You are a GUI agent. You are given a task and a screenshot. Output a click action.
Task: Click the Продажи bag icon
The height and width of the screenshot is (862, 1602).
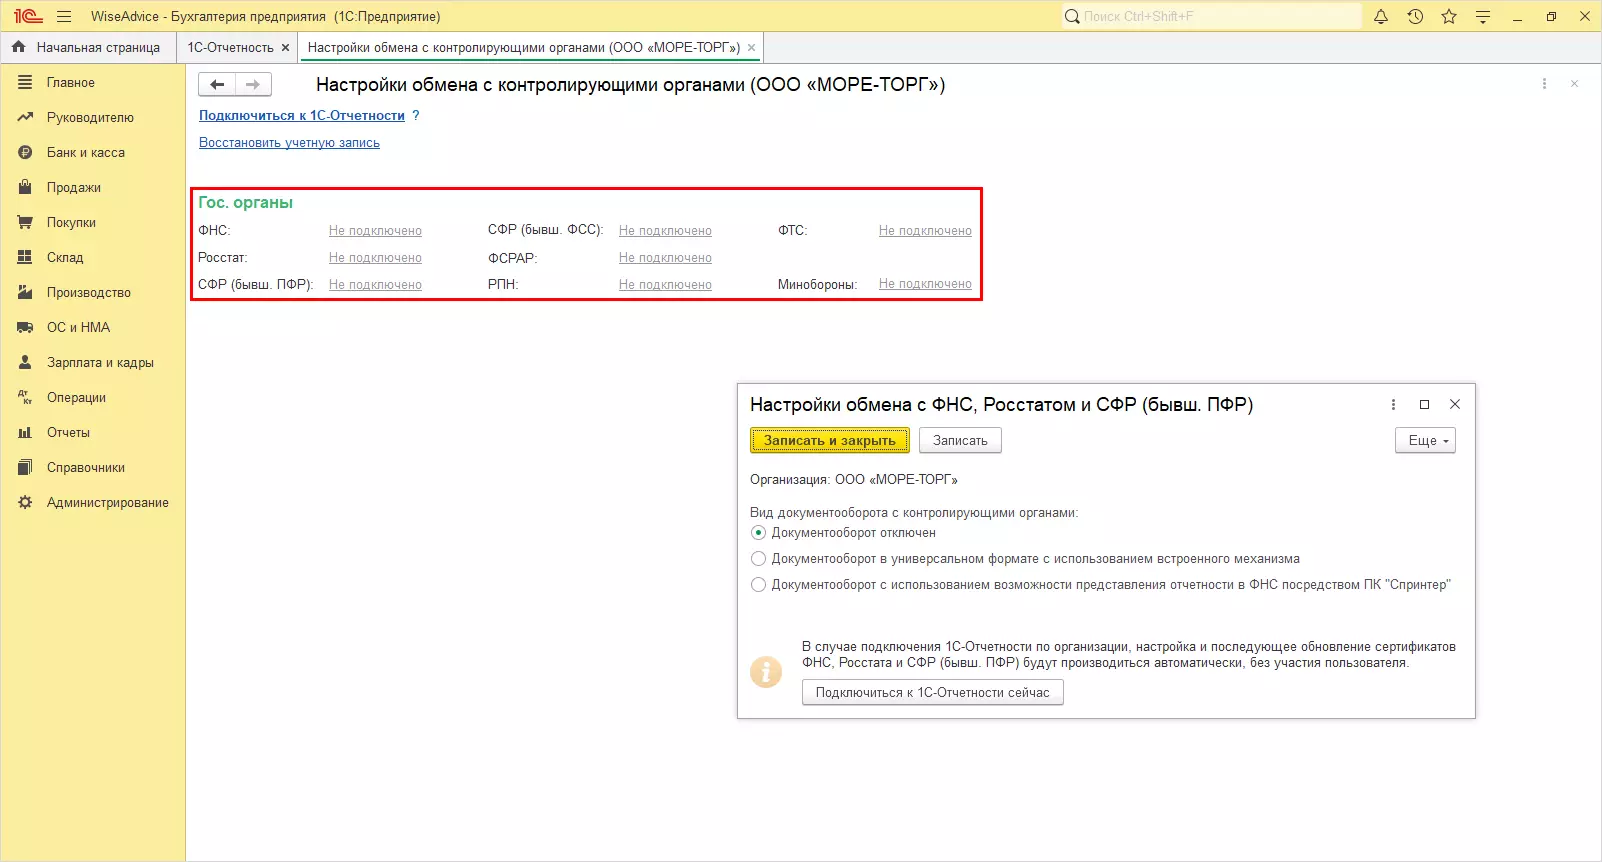pos(25,188)
